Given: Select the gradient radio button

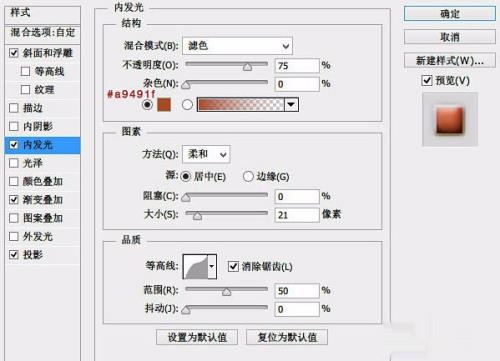Looking at the screenshot, I should point(187,105).
